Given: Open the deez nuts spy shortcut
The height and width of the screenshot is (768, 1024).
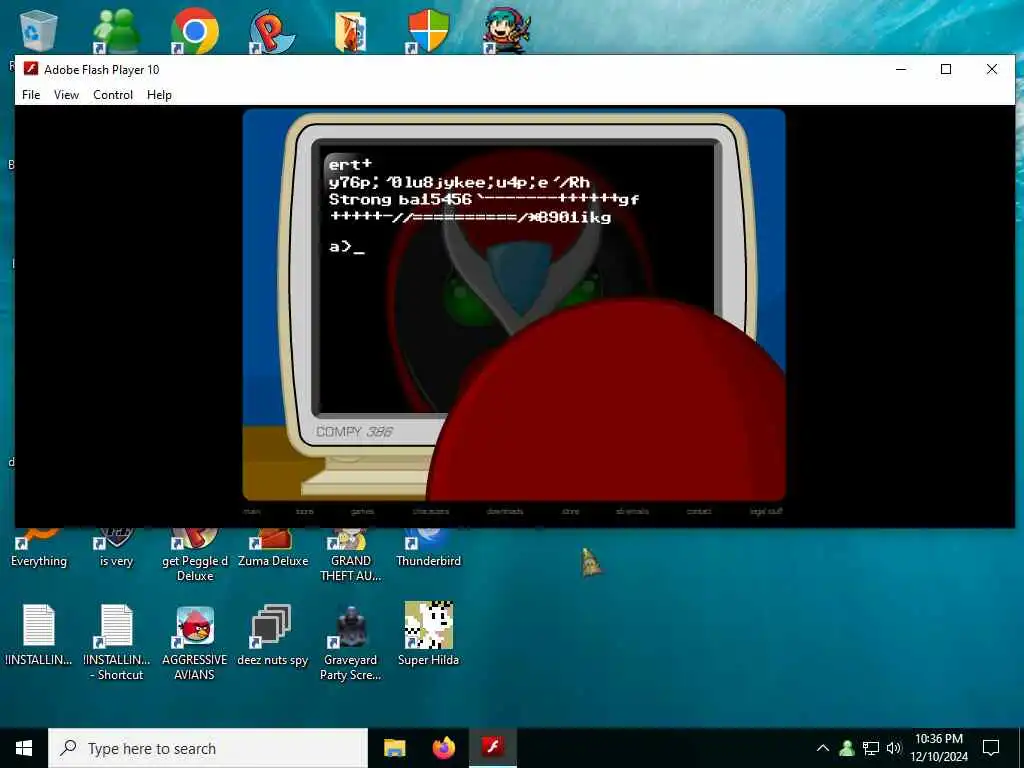Looking at the screenshot, I should (x=272, y=635).
